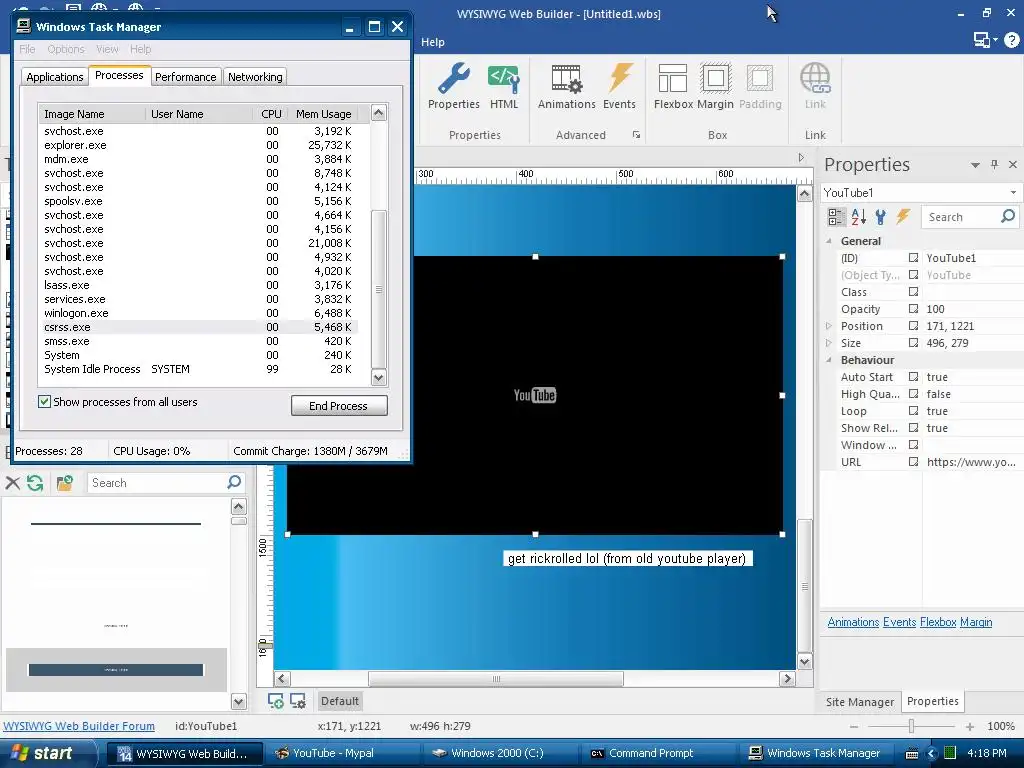The width and height of the screenshot is (1024, 768).
Task: Switch Properties panel to categorized view
Action: 836,217
